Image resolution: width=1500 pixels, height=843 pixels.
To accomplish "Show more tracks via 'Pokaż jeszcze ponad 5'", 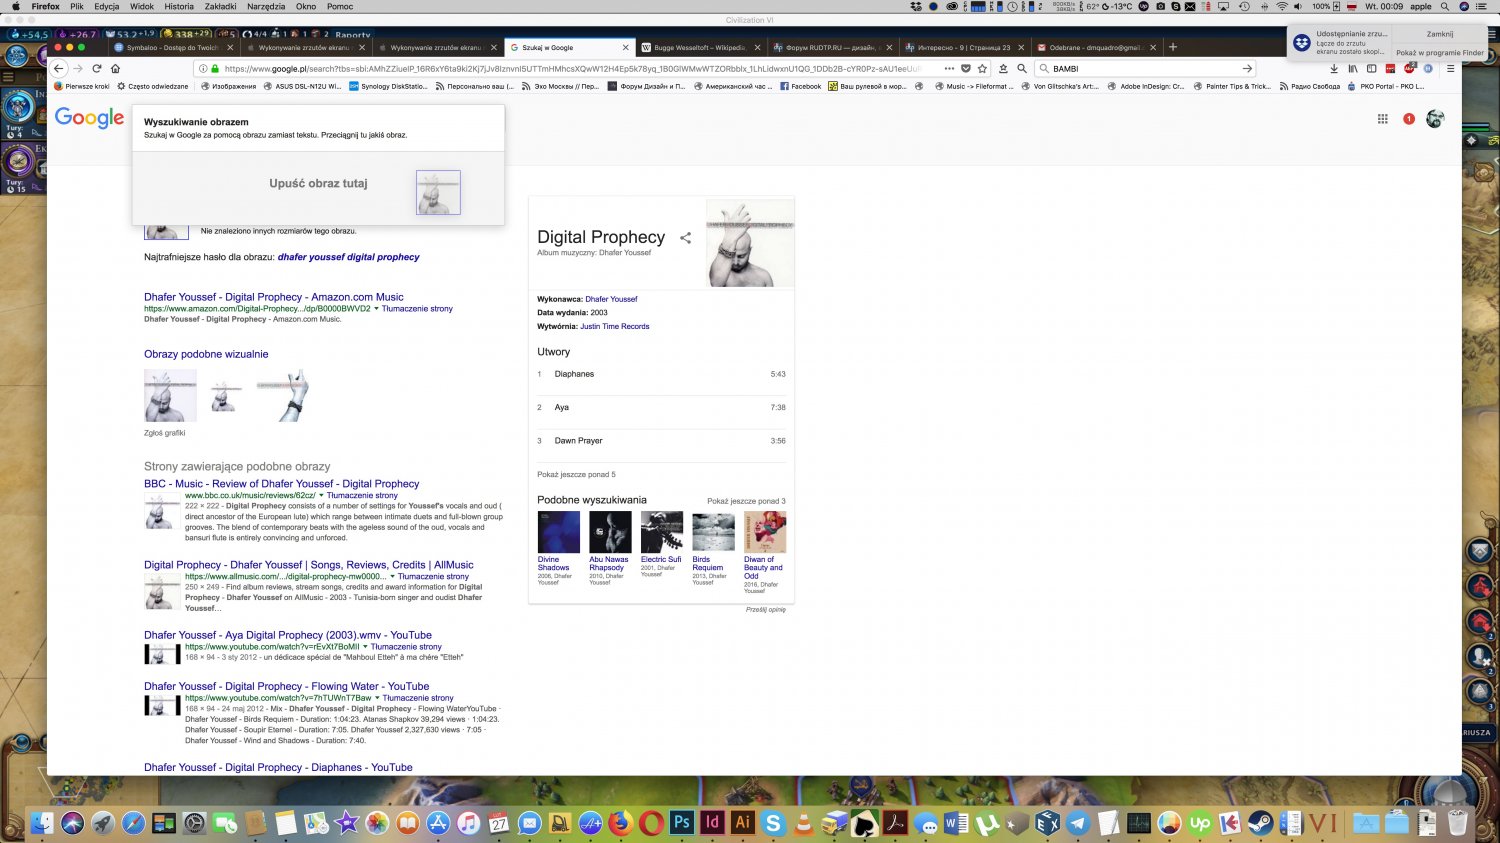I will pos(576,474).
